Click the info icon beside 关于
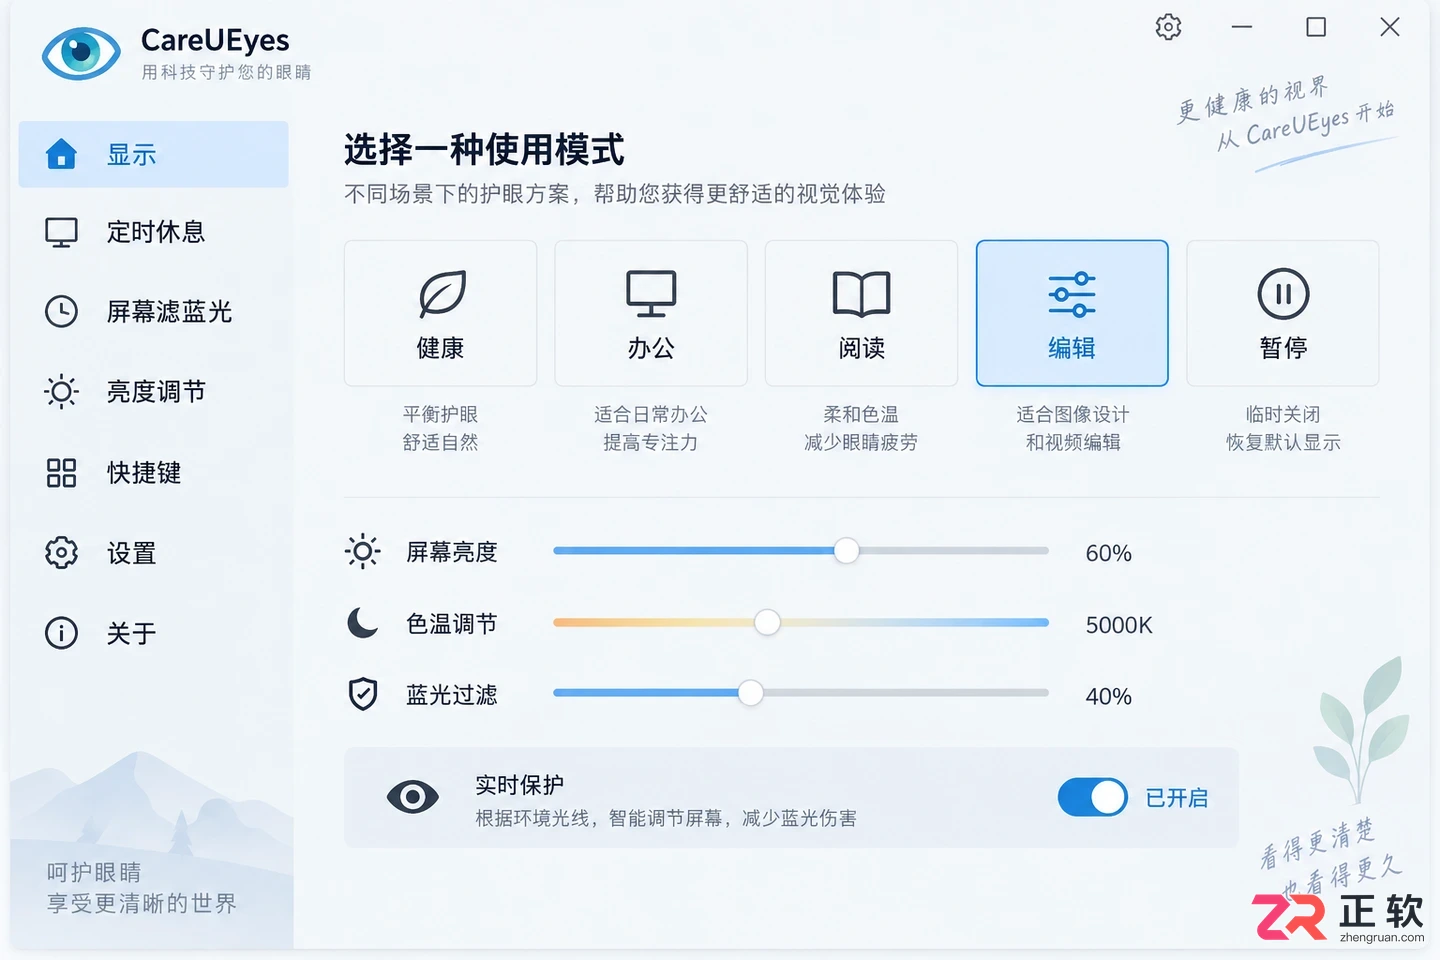This screenshot has height=960, width=1440. 61,633
